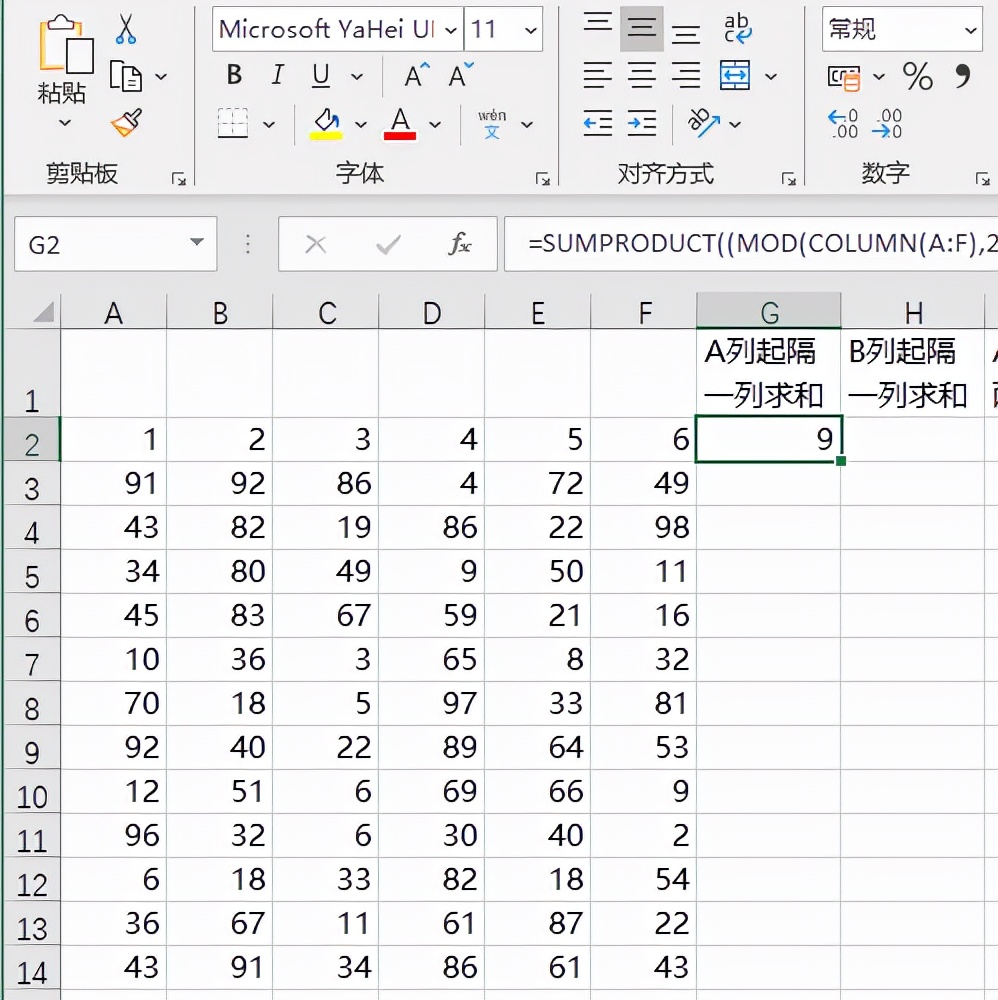
Task: Toggle Underline formatting
Action: (321, 76)
